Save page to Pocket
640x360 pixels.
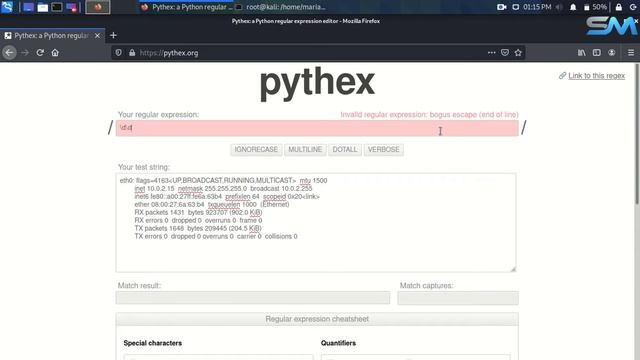pos(505,53)
